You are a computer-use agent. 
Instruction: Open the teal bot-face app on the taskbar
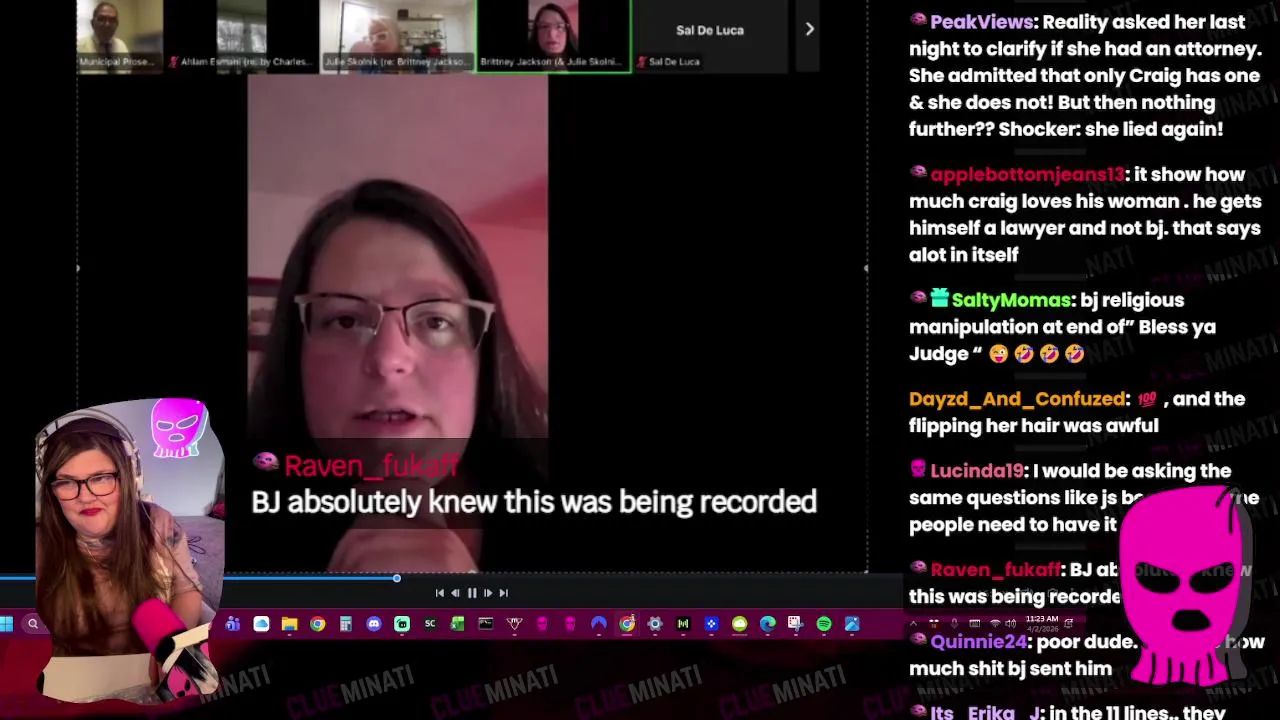pos(402,624)
